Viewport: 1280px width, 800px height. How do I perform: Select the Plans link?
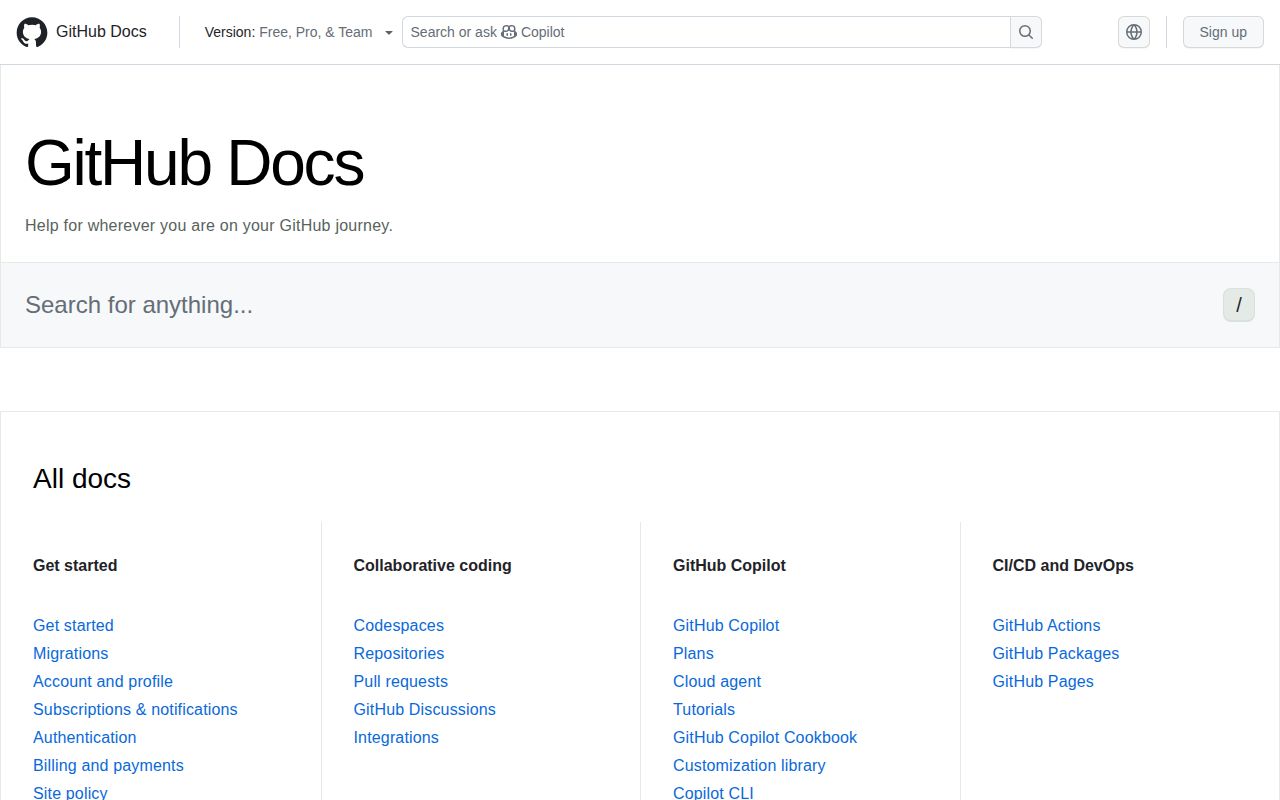click(x=693, y=653)
